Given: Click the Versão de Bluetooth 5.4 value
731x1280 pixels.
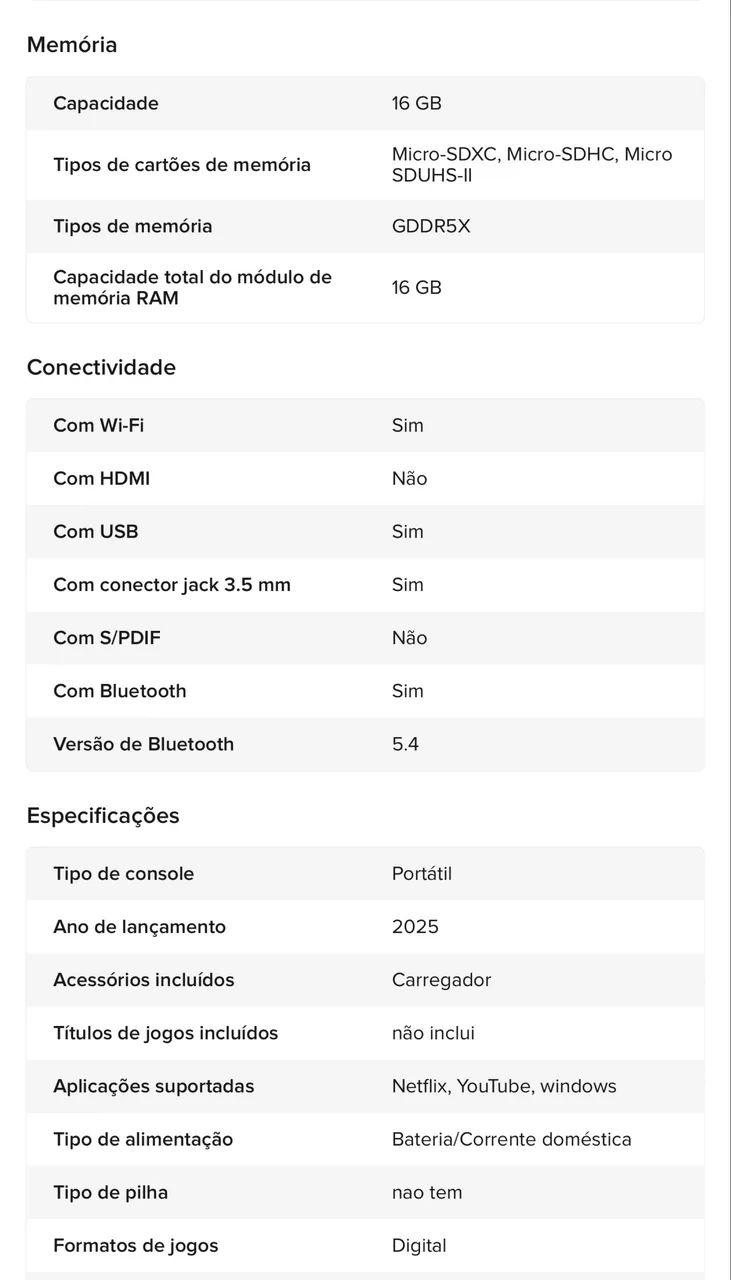Looking at the screenshot, I should click(x=405, y=744).
